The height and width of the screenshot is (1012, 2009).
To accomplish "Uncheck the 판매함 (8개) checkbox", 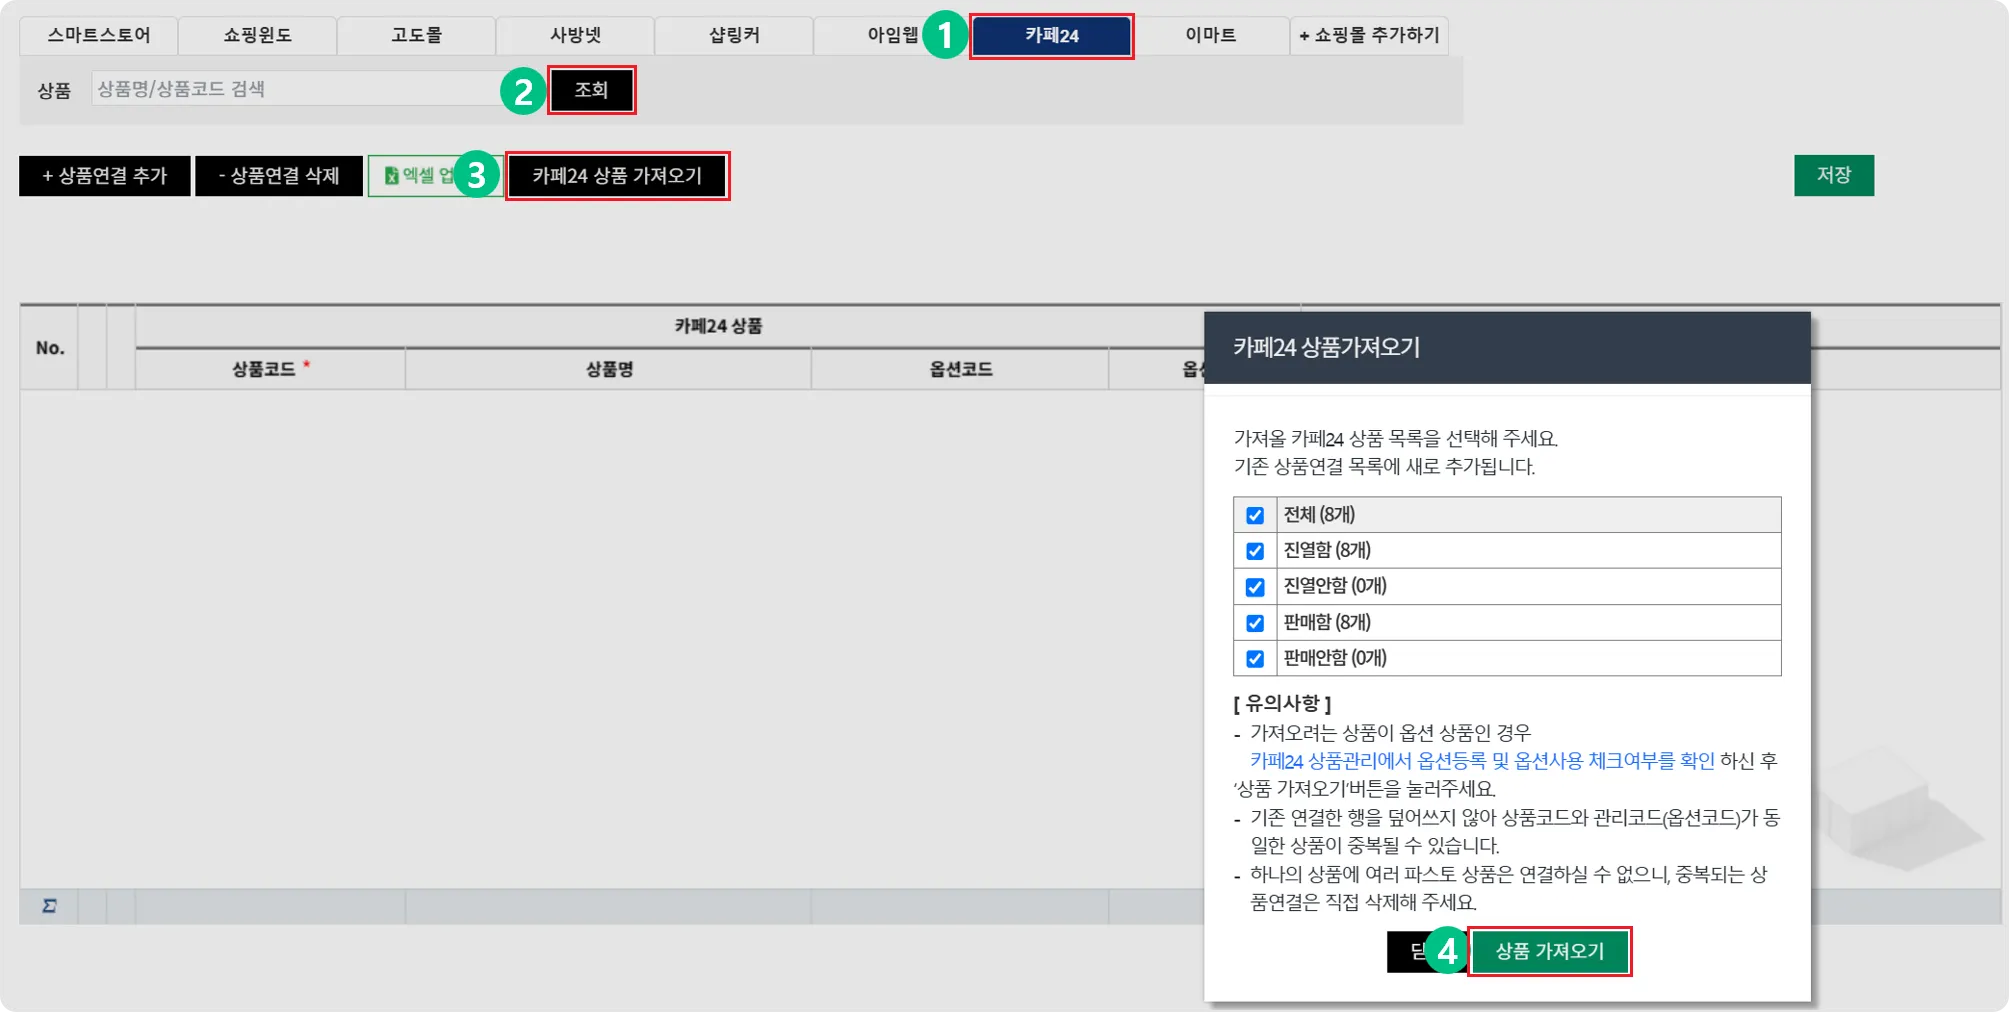I will (x=1255, y=623).
